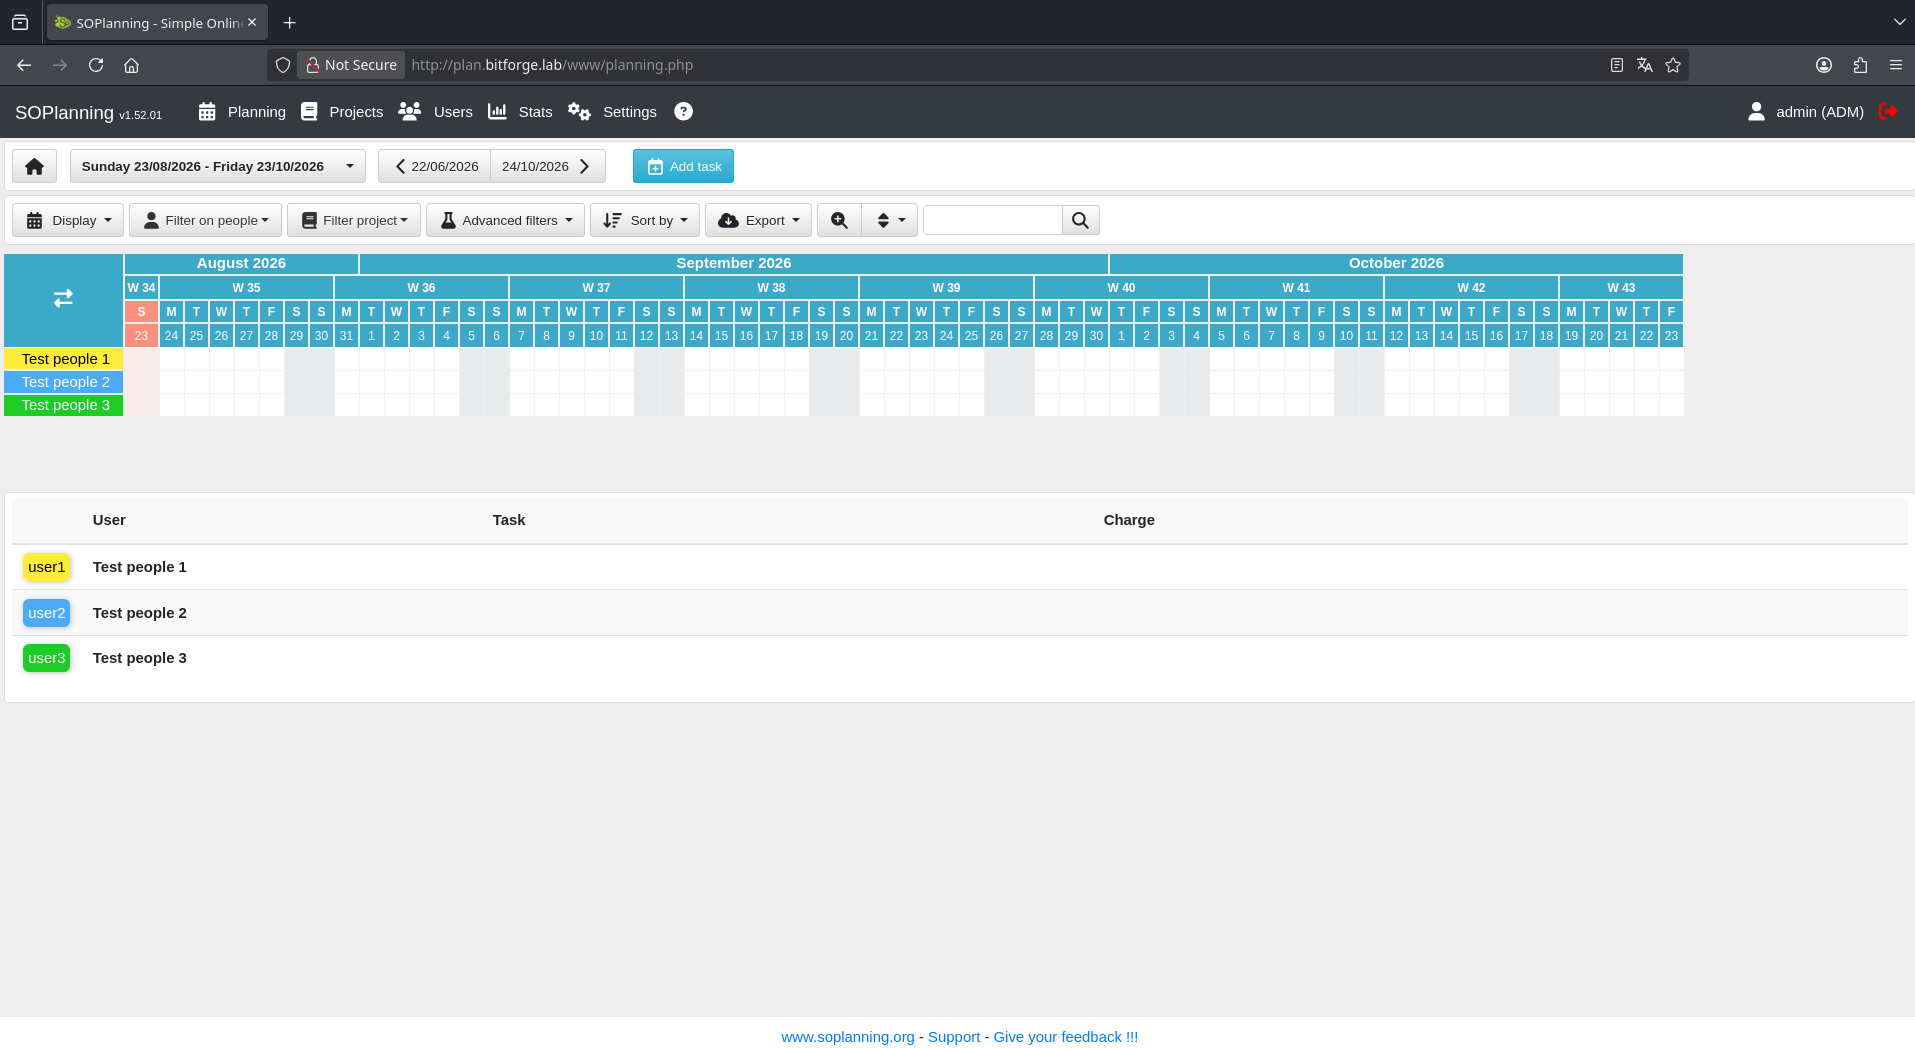Click the August 2026 month header
This screenshot has height=1049, width=1915.
[x=241, y=263]
